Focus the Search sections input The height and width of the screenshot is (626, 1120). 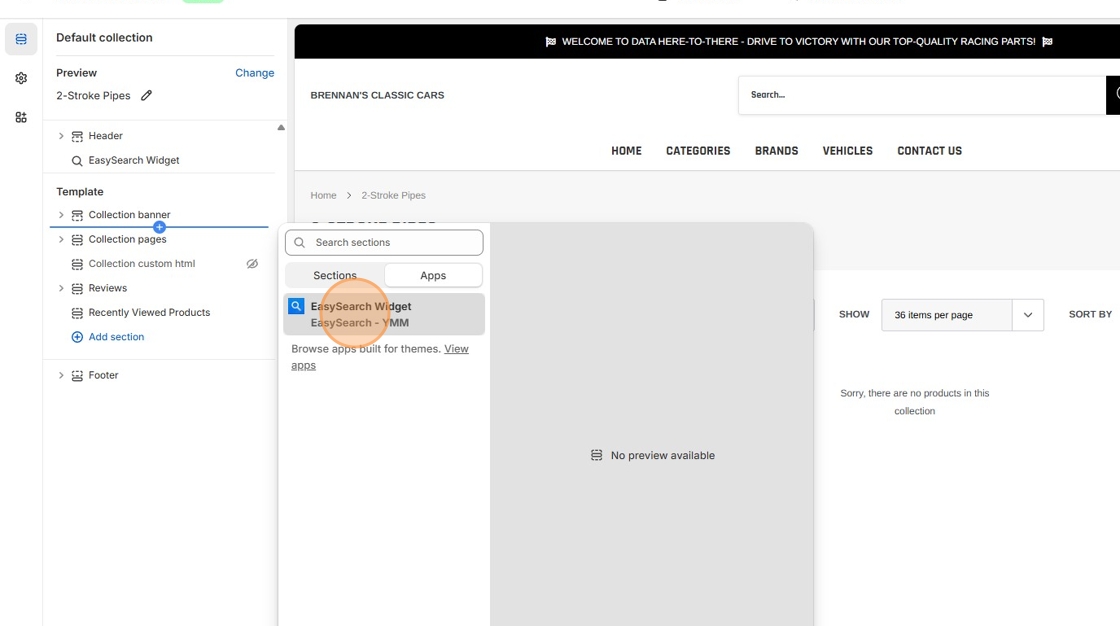(384, 243)
